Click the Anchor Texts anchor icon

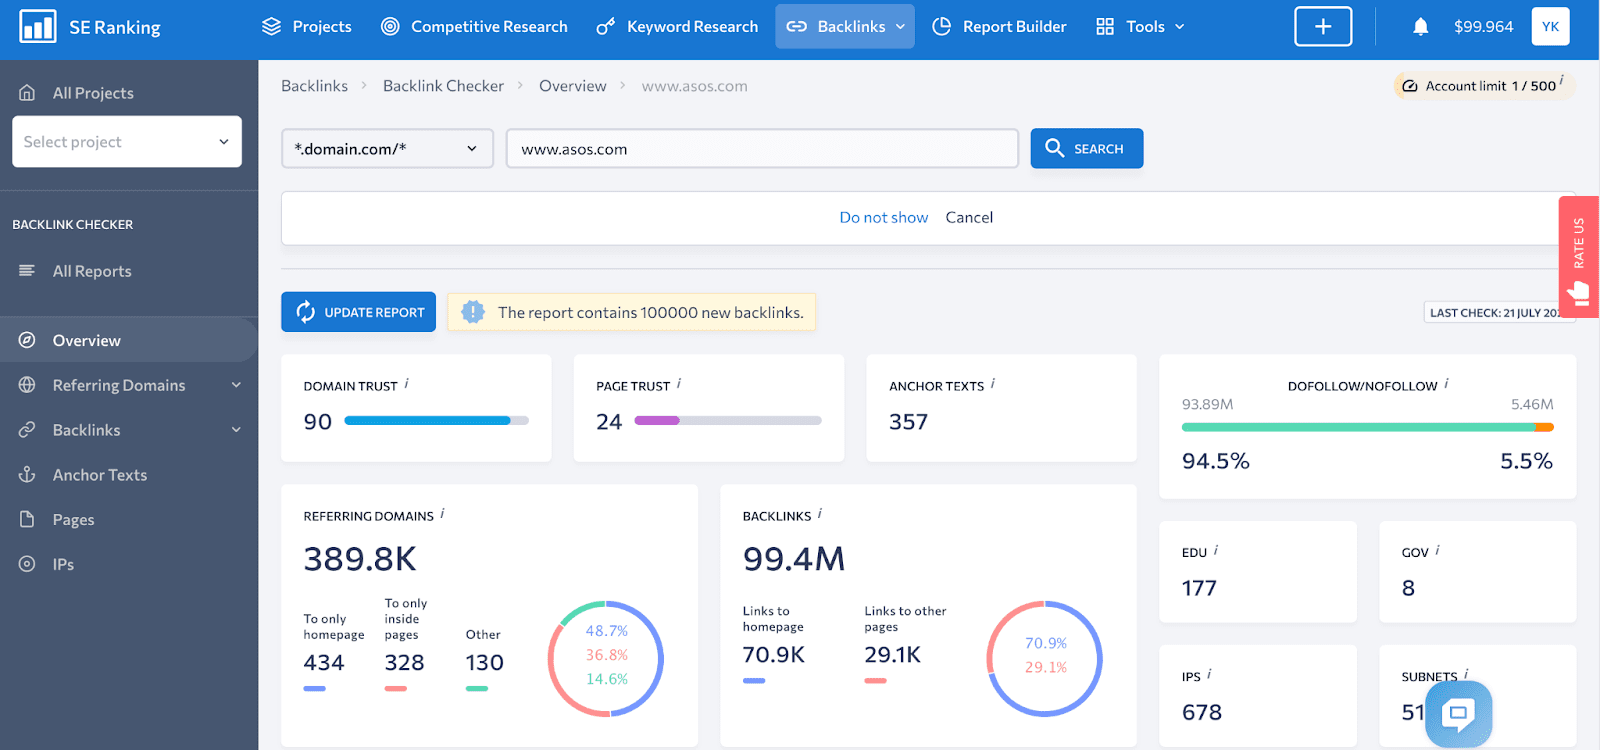[27, 475]
